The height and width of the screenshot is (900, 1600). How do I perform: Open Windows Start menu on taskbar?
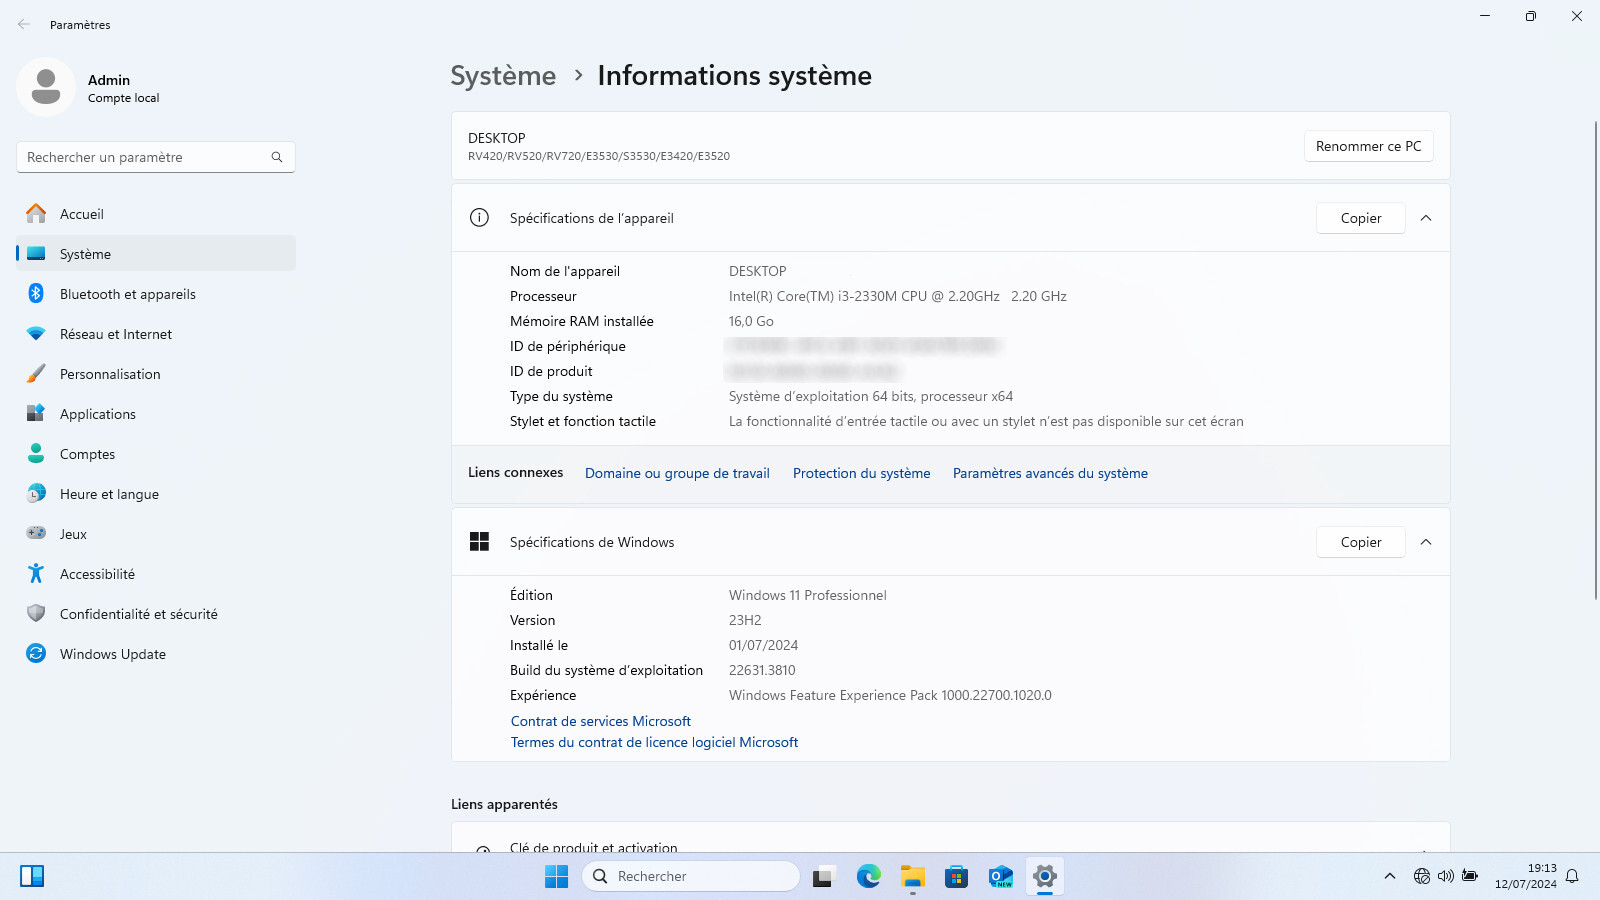tap(556, 876)
